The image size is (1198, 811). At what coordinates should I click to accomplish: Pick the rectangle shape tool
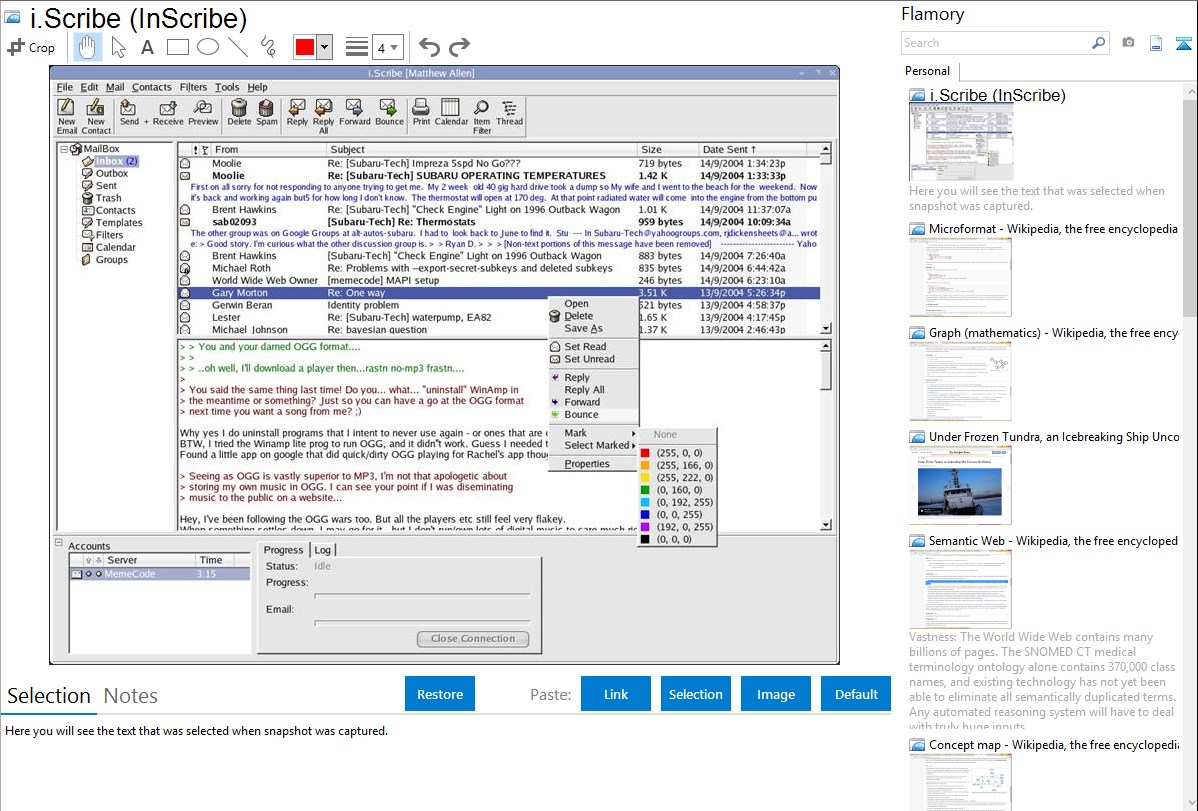pyautogui.click(x=177, y=47)
